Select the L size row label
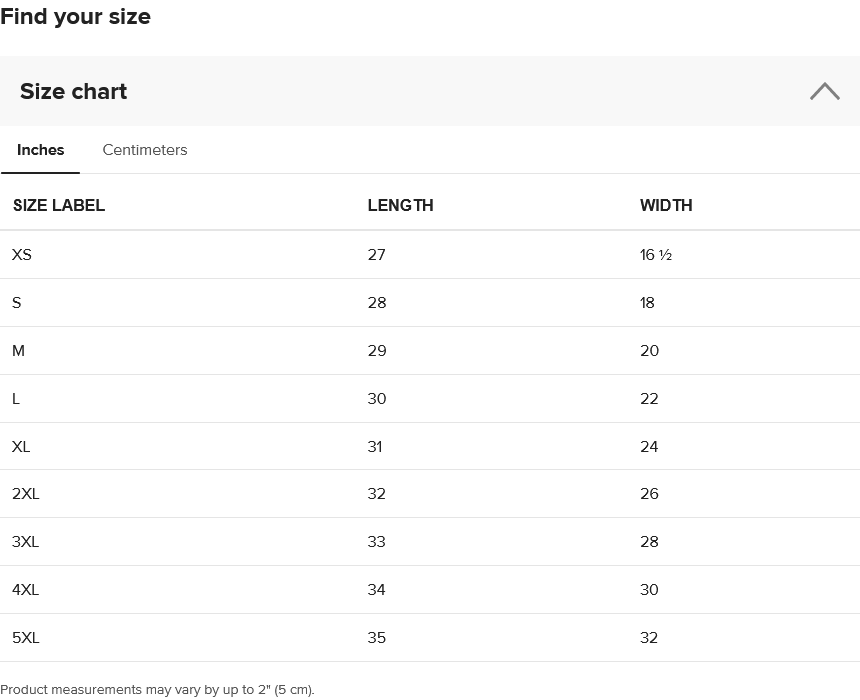Screen dimensions: 860x700 point(16,399)
